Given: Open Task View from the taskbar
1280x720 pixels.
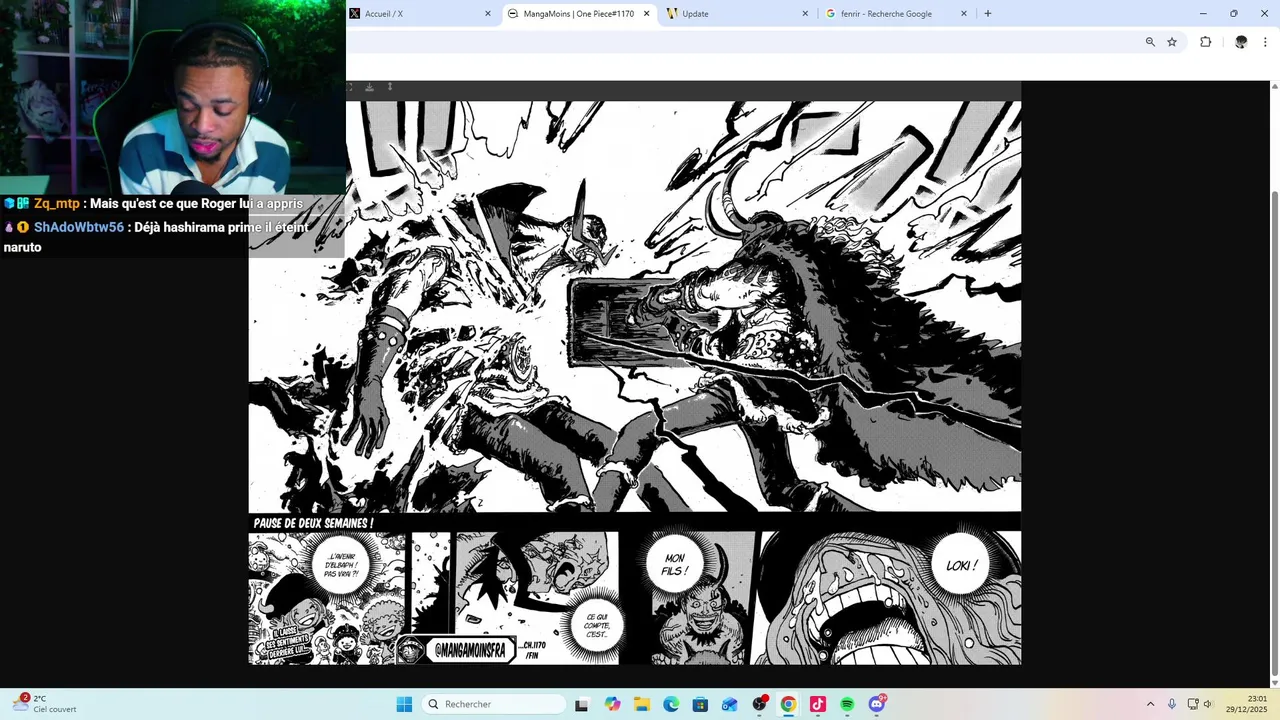Looking at the screenshot, I should coord(582,704).
